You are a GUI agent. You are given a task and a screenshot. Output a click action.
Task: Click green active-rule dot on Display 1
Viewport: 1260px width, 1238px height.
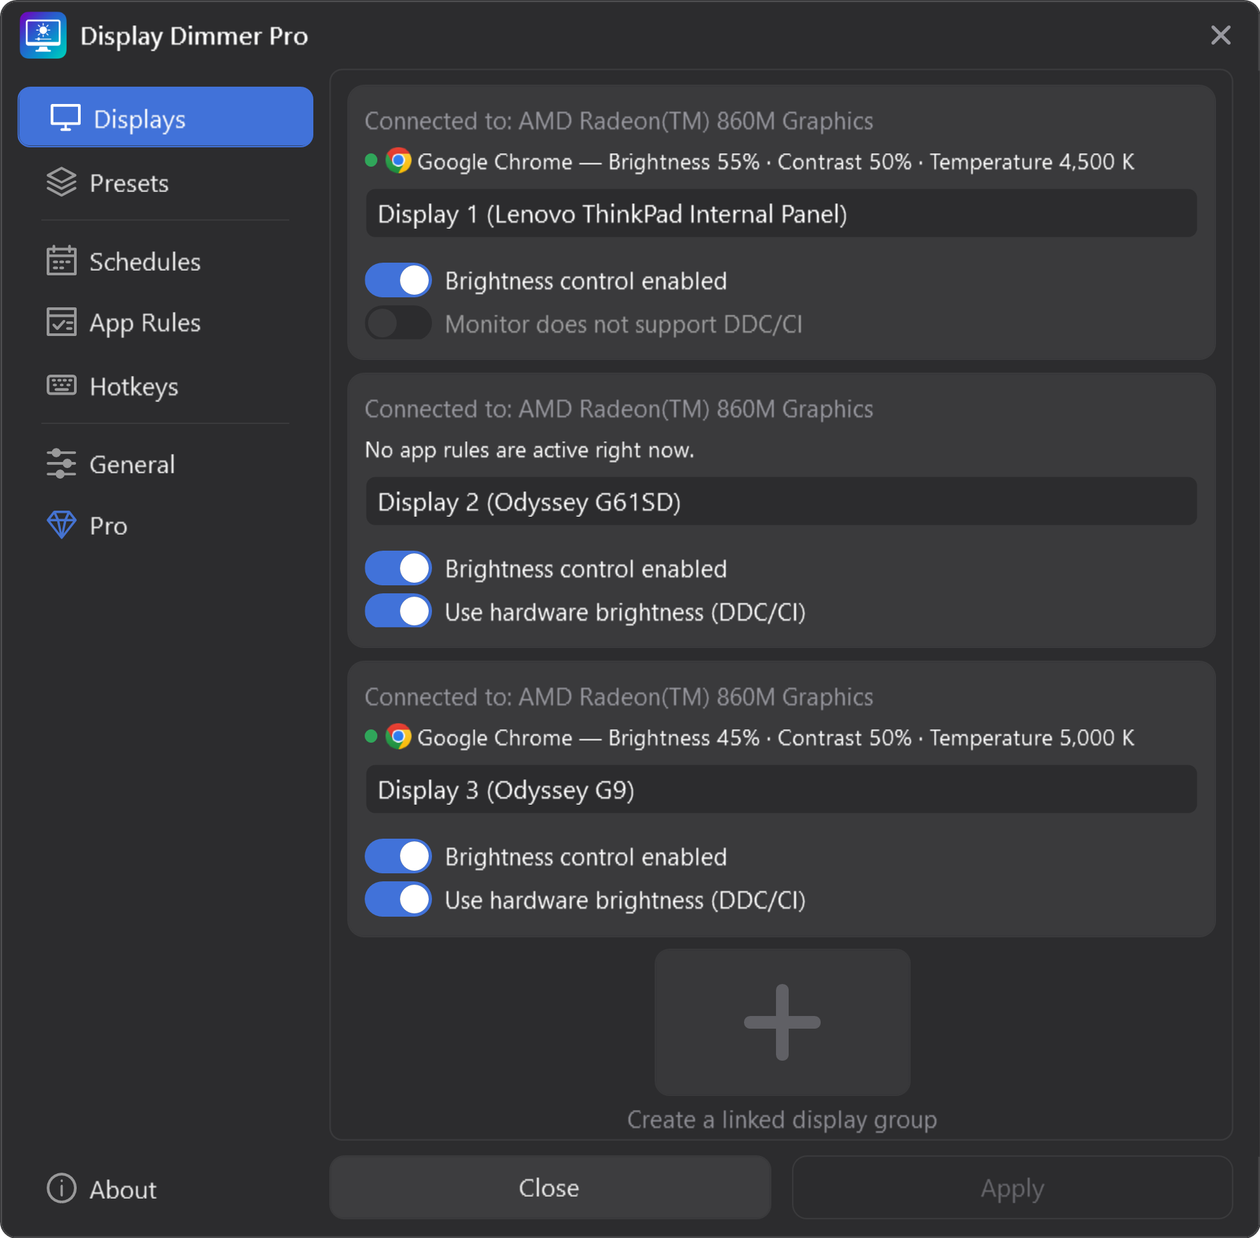(x=371, y=160)
